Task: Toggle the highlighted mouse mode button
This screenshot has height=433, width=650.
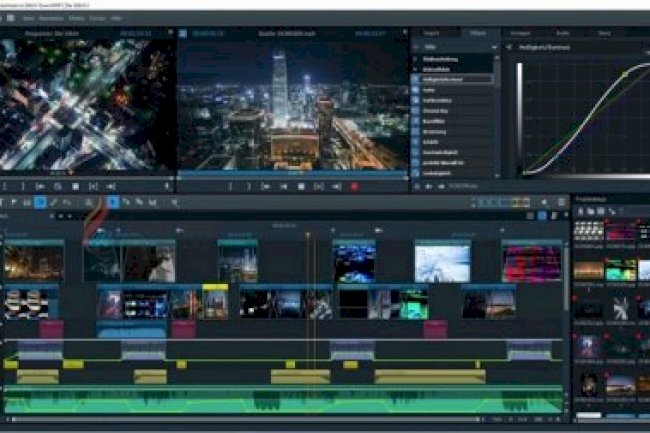Action: click(x=113, y=203)
